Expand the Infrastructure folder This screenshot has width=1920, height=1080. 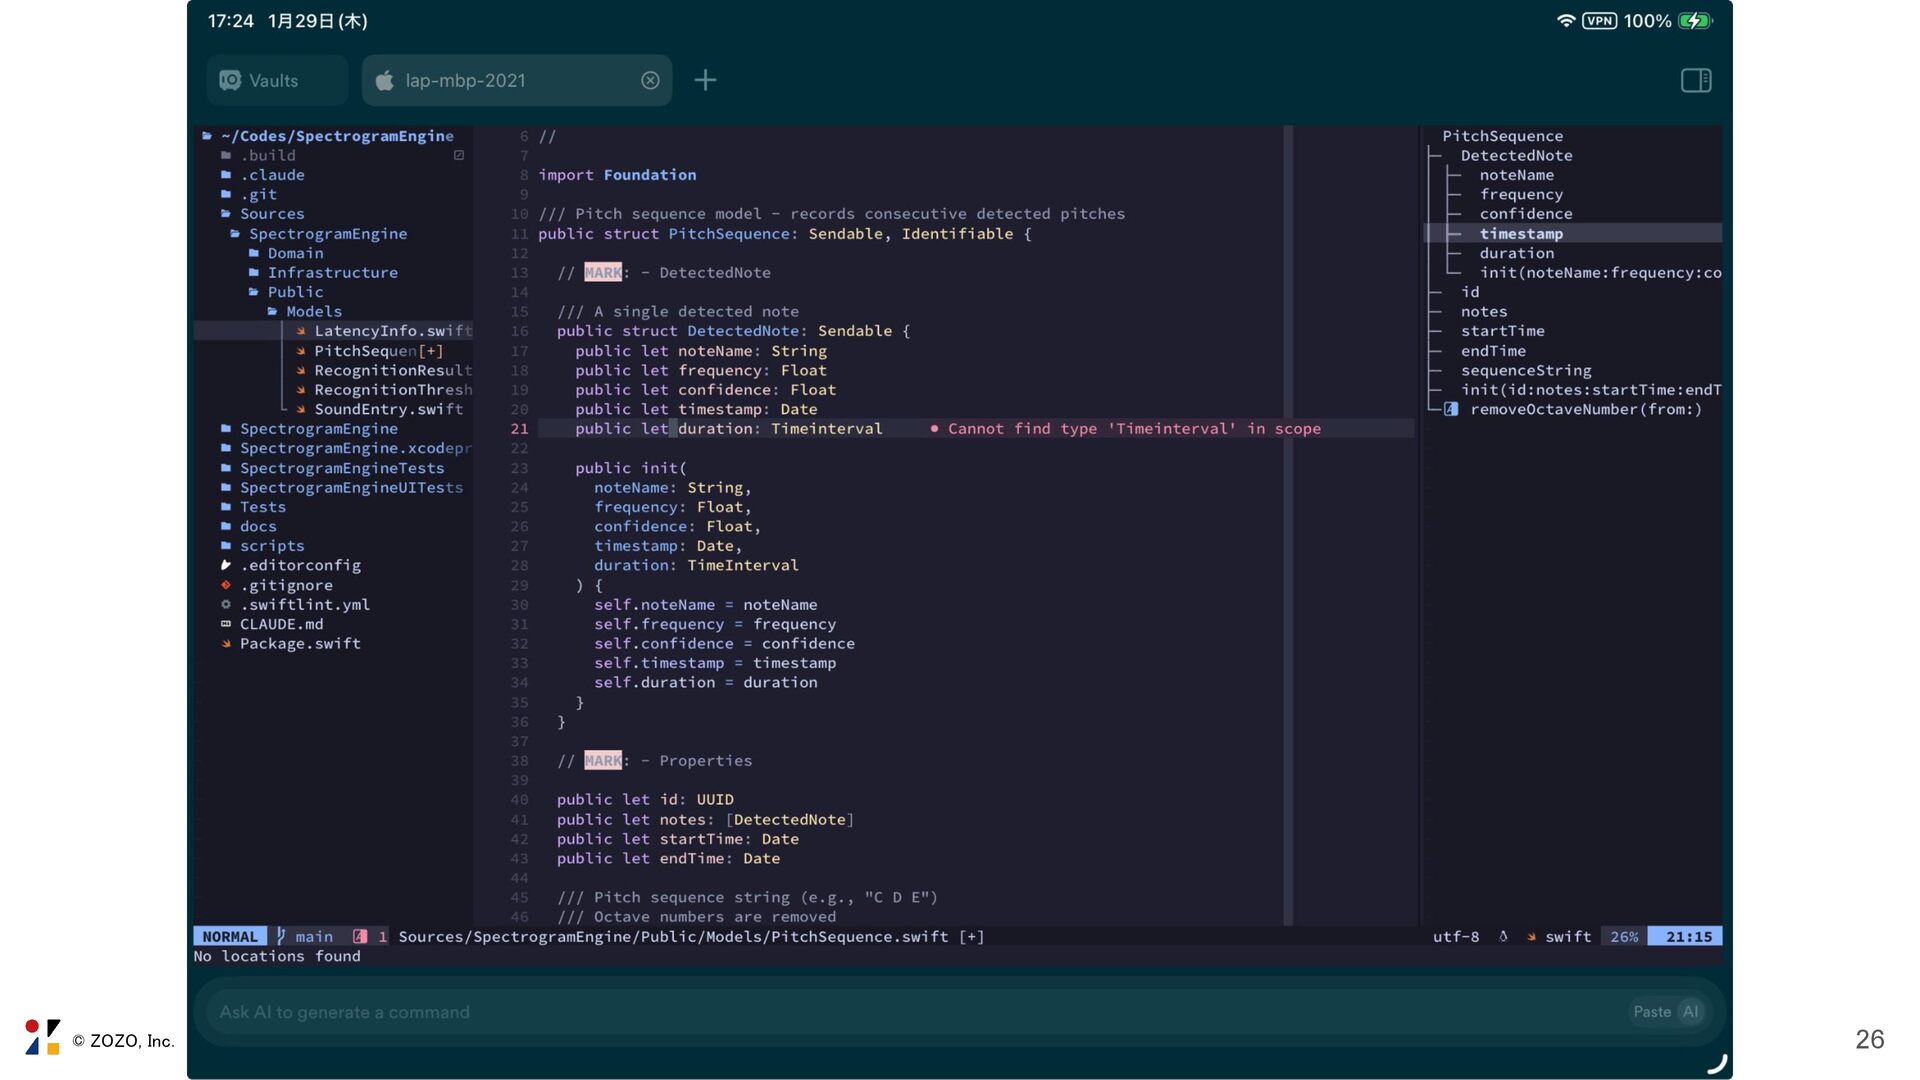(332, 272)
